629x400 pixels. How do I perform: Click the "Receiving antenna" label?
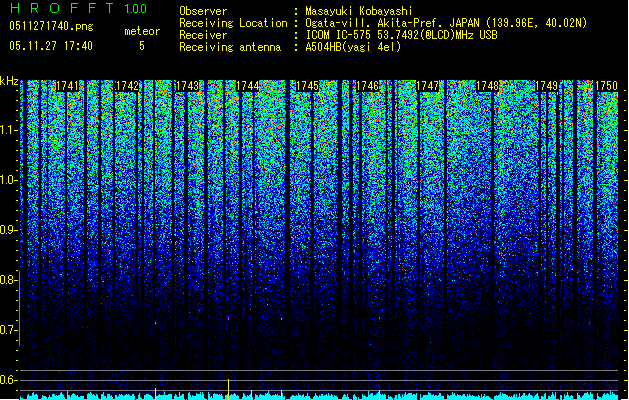(230, 47)
